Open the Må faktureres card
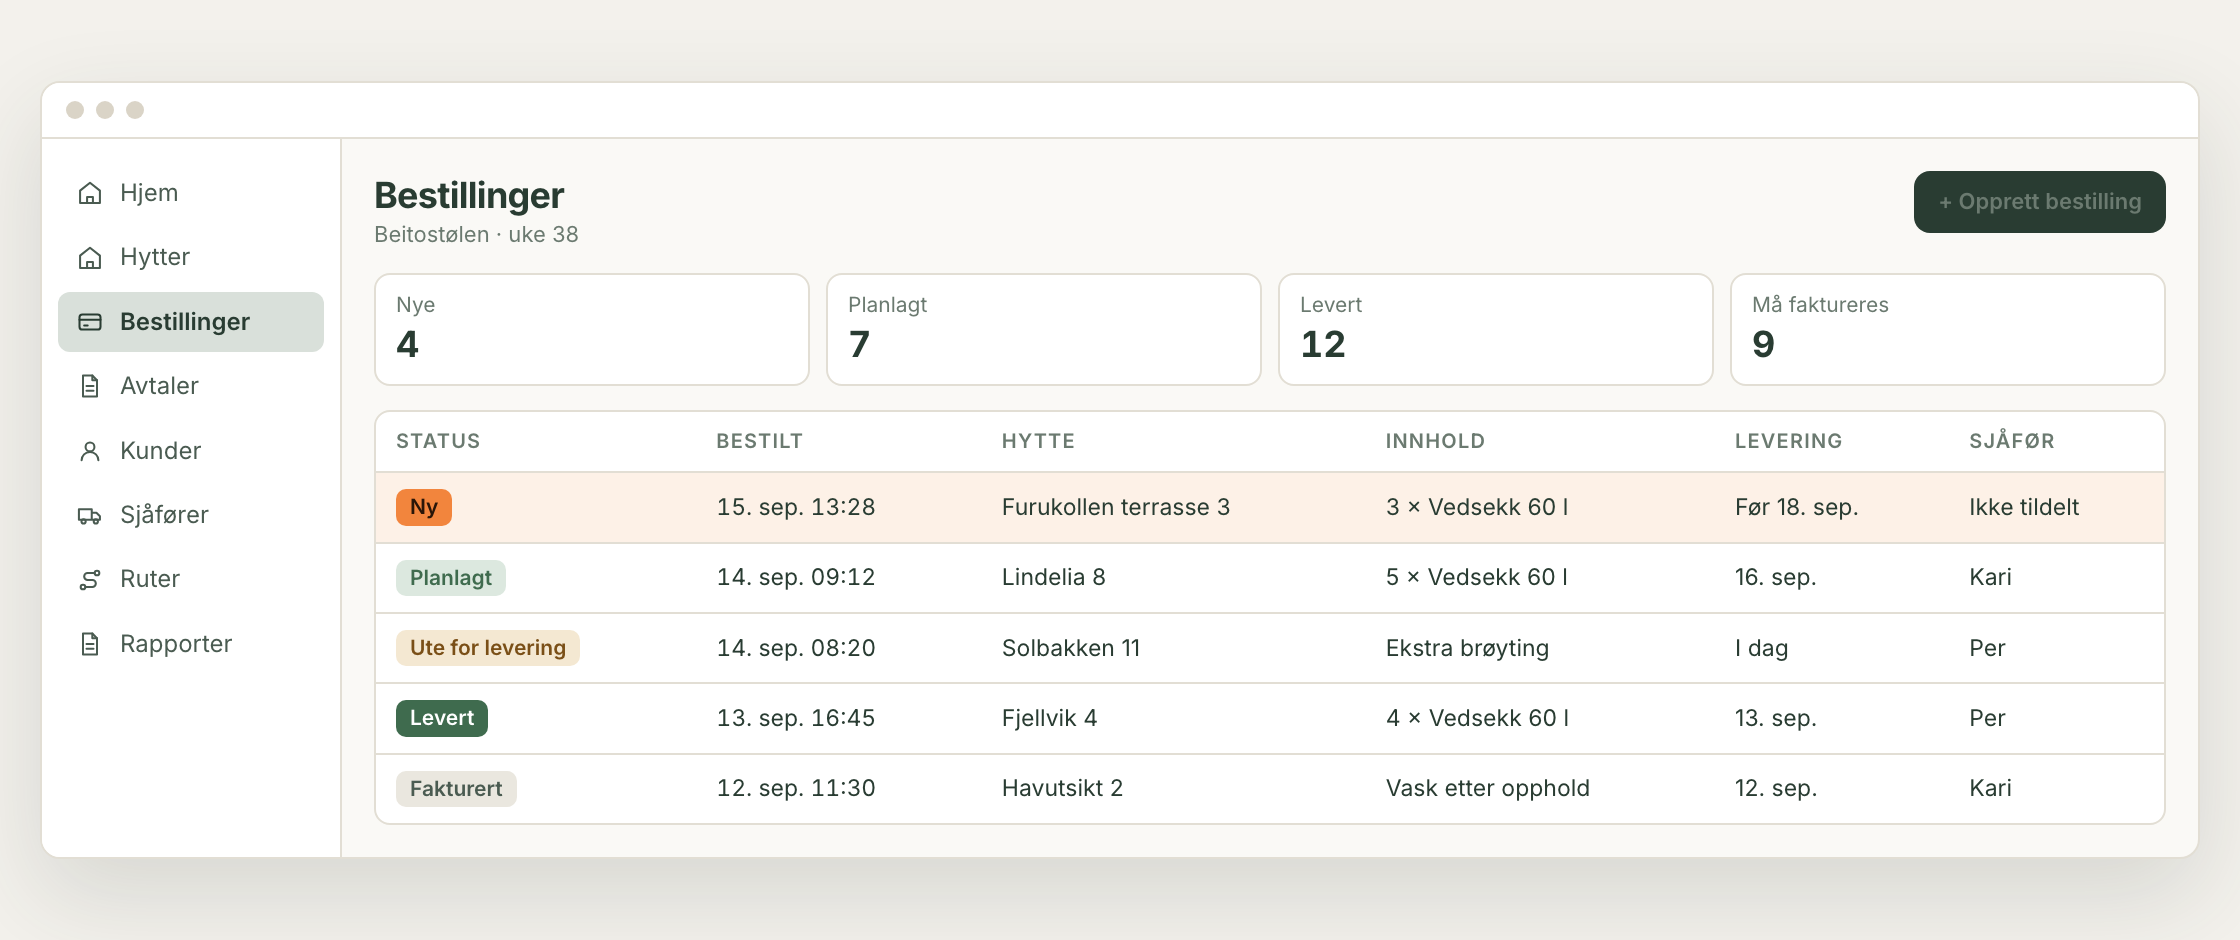This screenshot has width=2240, height=940. coord(1948,329)
